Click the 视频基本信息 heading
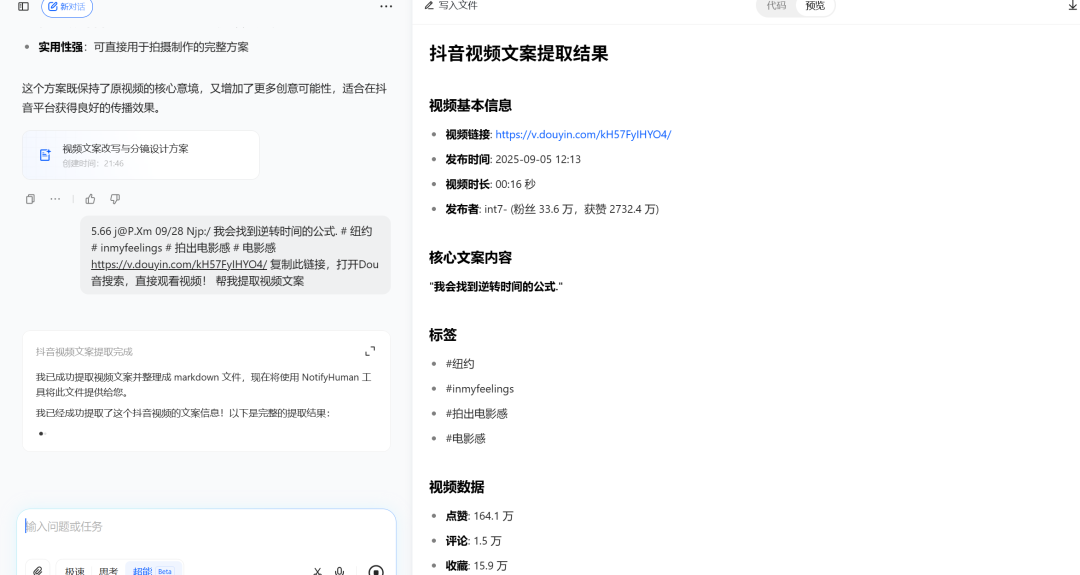Viewport: 1080px width, 575px height. coord(470,105)
